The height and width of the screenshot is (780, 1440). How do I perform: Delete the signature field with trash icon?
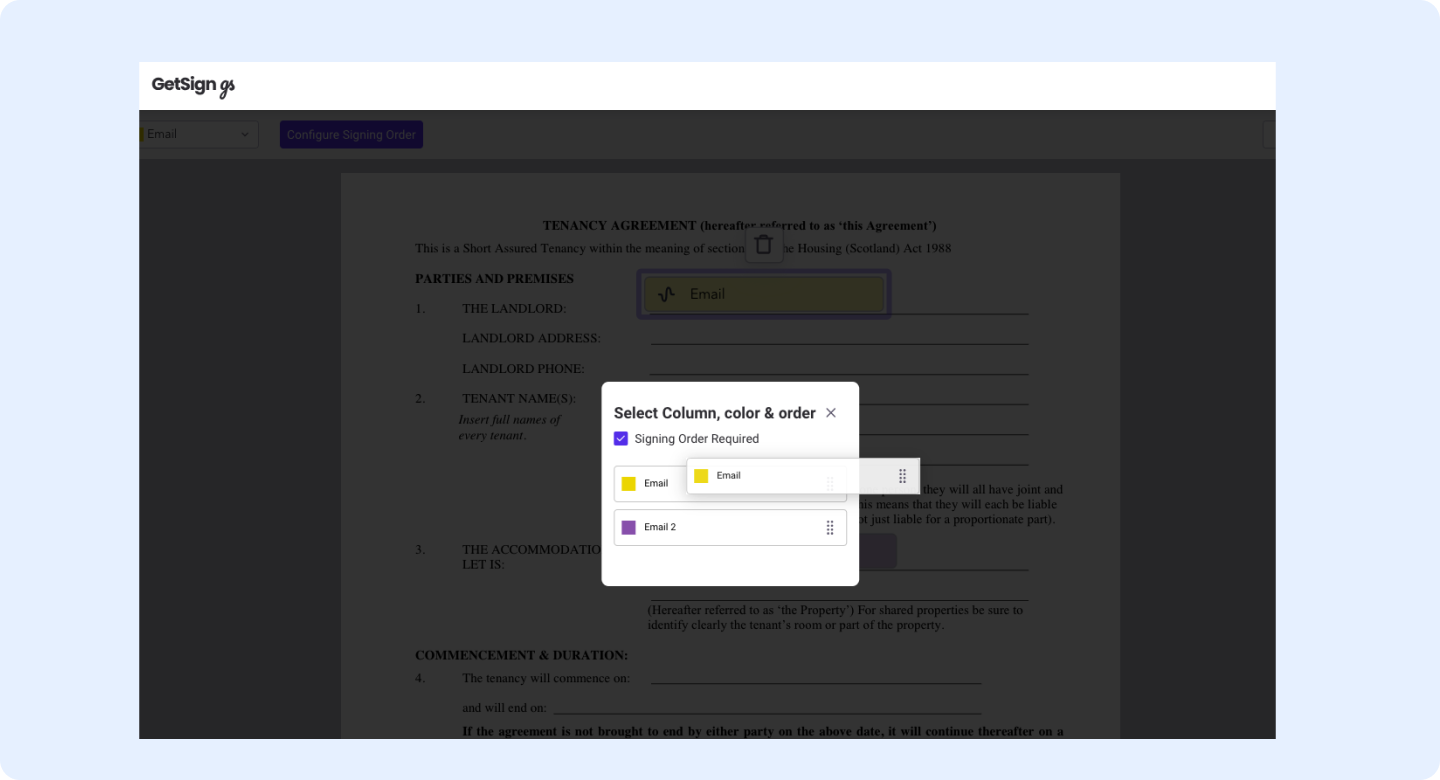coord(764,245)
